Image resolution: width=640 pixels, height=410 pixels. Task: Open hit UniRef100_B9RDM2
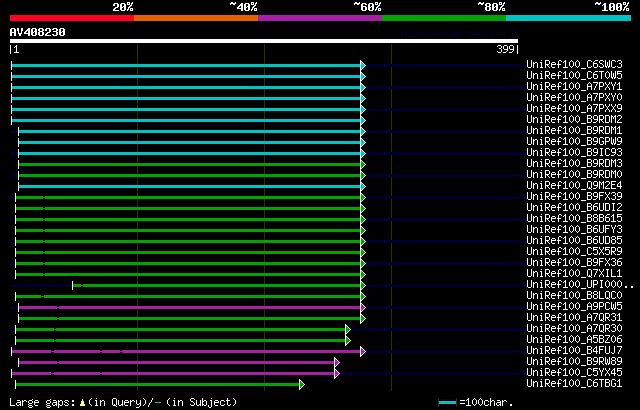tap(574, 120)
